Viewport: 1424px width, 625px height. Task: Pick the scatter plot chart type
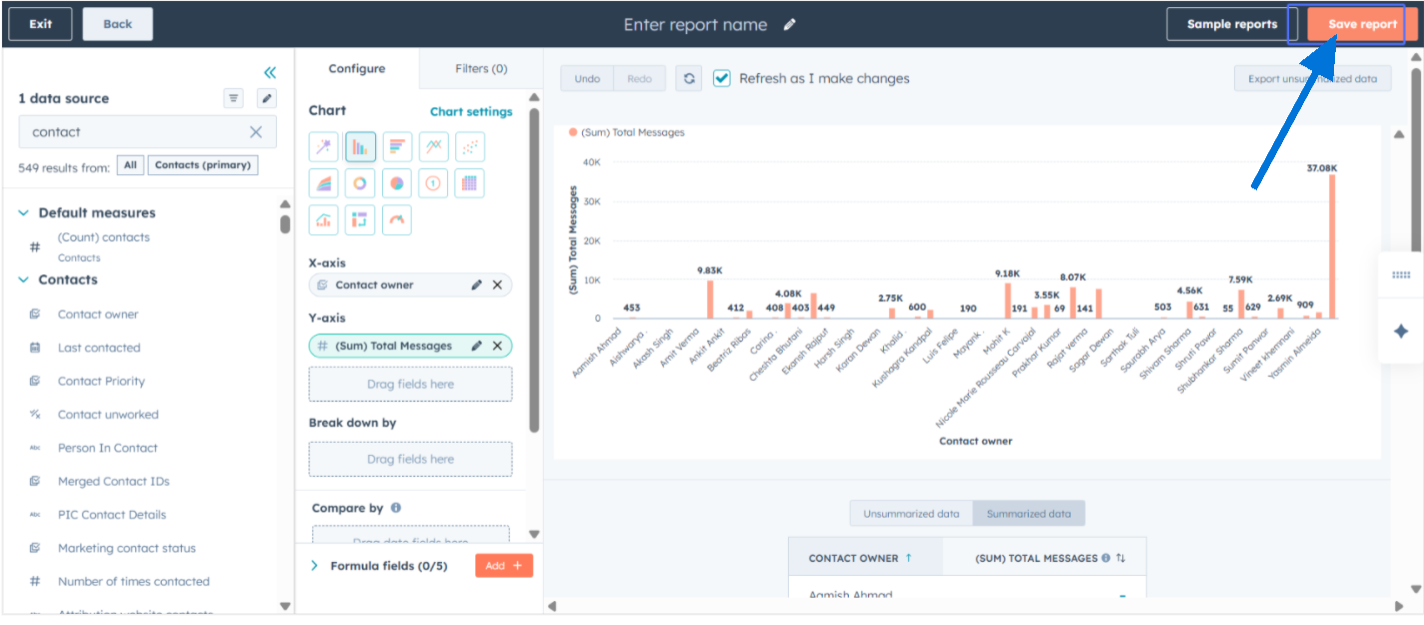tap(470, 147)
